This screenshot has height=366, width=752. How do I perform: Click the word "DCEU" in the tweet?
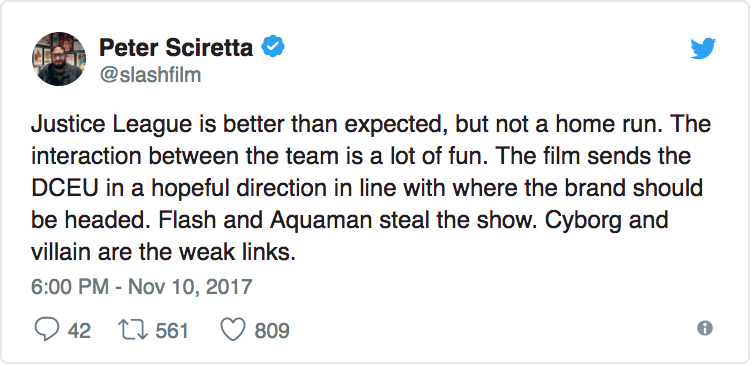65,188
